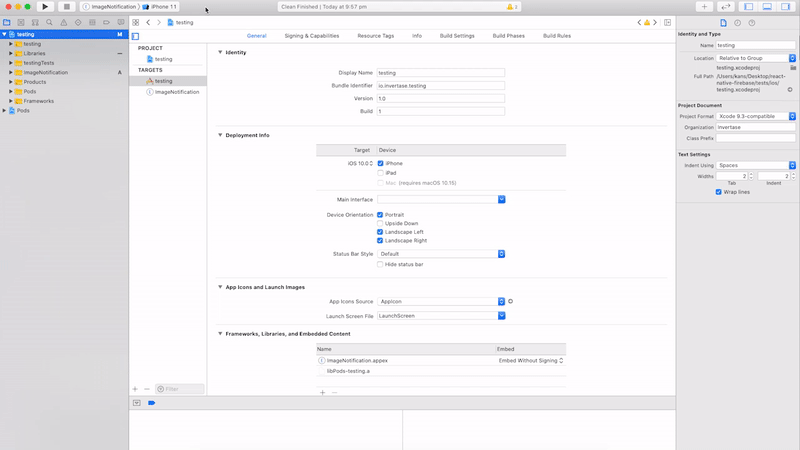Click the Run (play) build button
Screen dimensions: 800x450
click(45, 7)
